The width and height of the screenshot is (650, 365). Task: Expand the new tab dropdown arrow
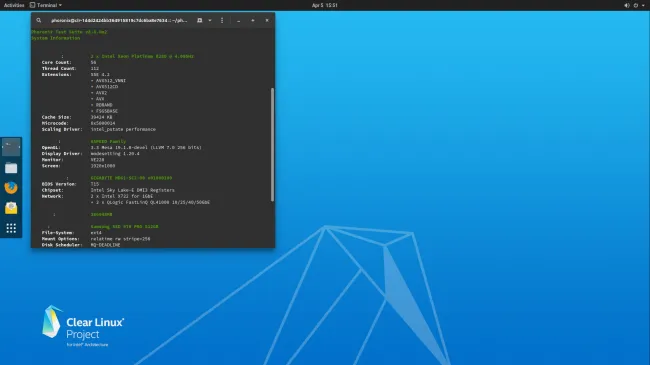coord(210,20)
